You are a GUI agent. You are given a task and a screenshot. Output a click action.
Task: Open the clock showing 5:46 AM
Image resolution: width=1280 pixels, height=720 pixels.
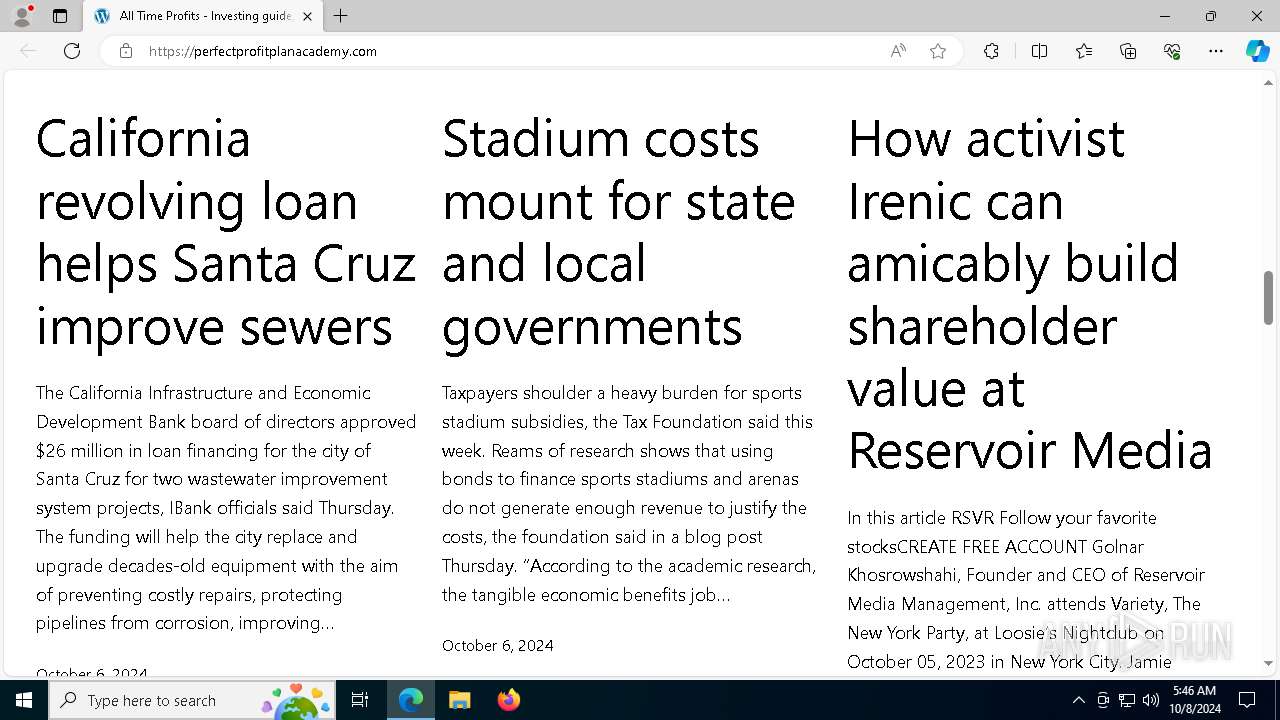click(x=1195, y=700)
